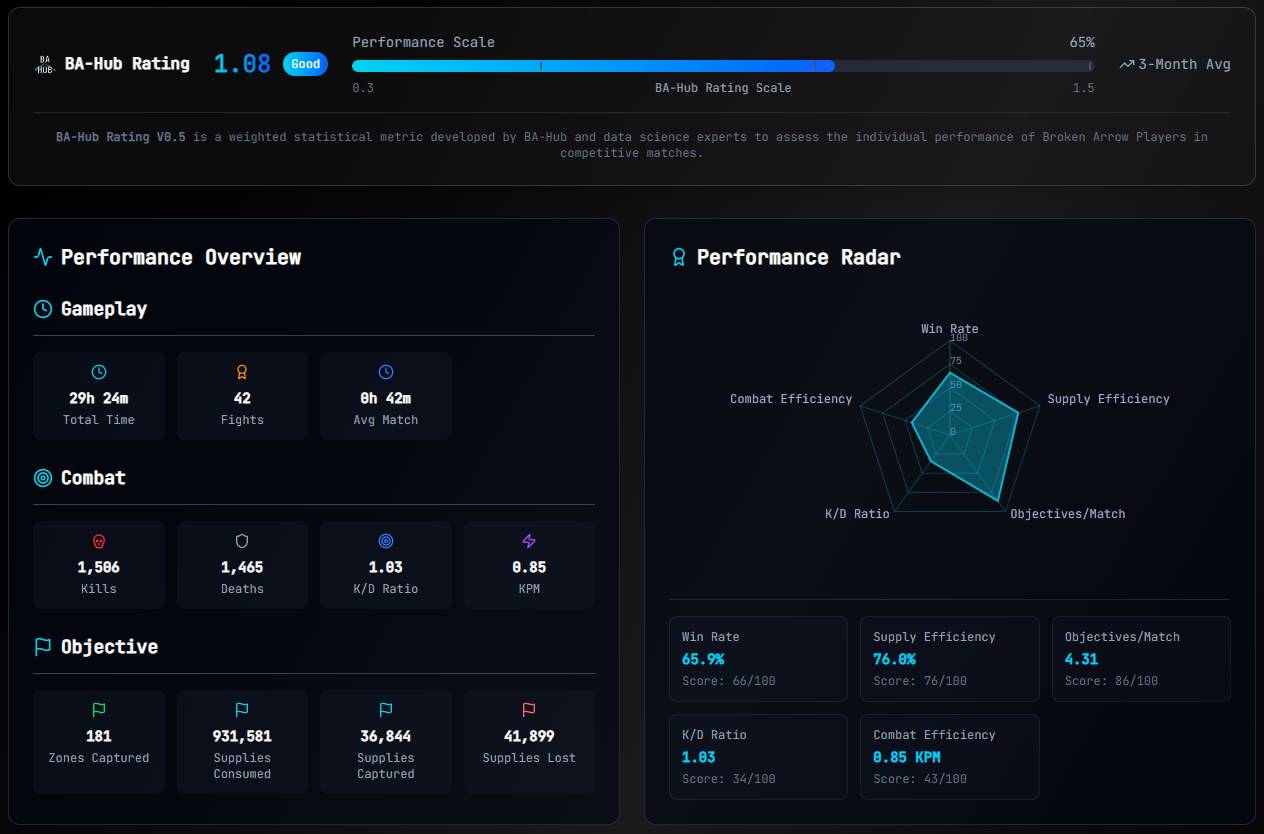Click the "BA-Hub Rating" title text
Screen dimensions: 1264x834
coord(127,64)
